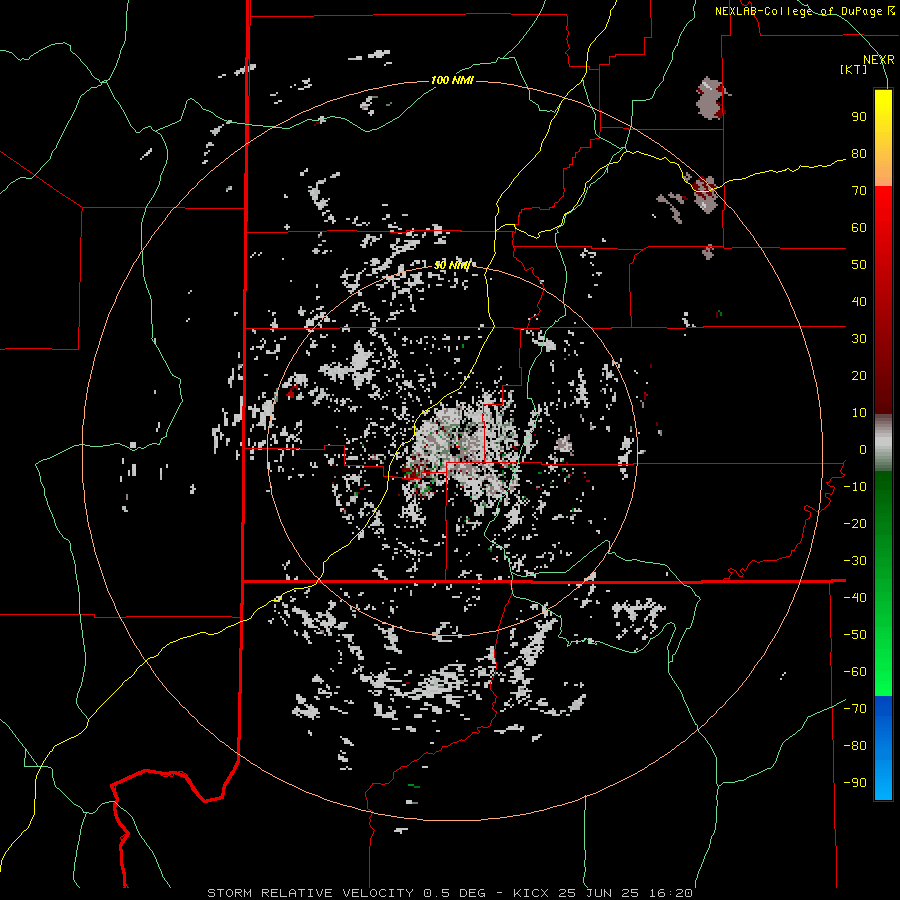
Task: Click the 80 value on velocity scale
Action: click(859, 154)
